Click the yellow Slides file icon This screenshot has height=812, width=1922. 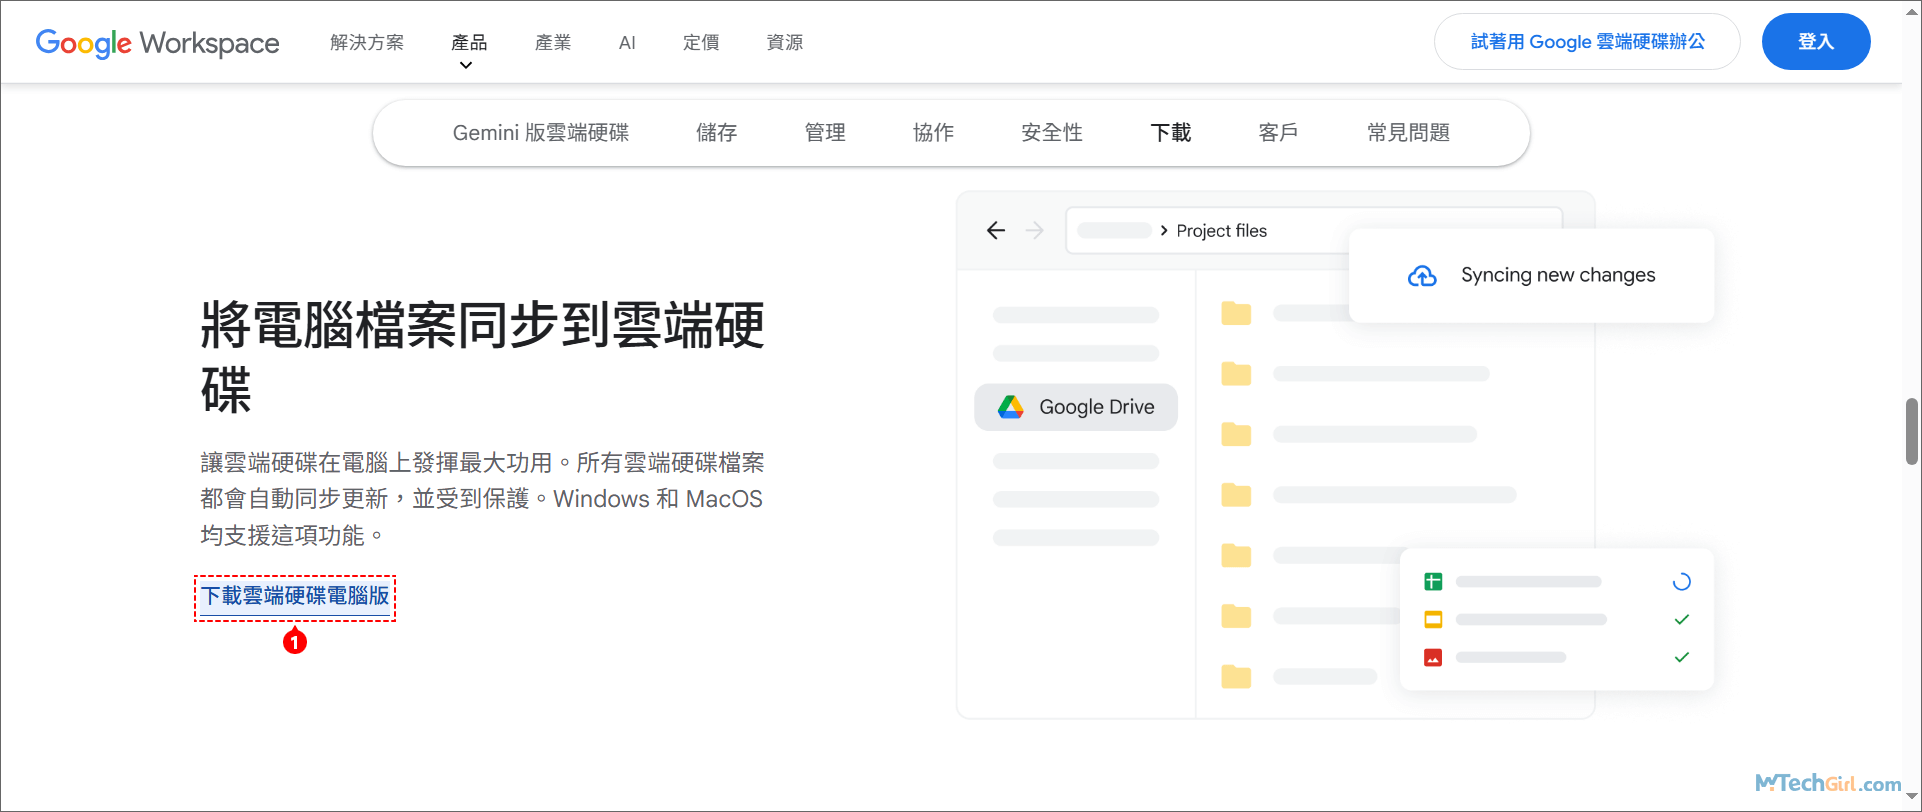[x=1433, y=620]
